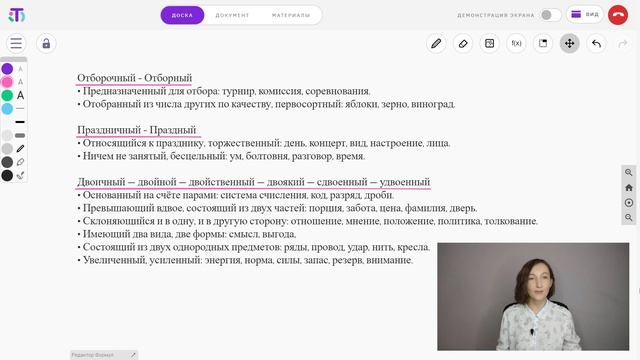This screenshot has width=640, height=360.
Task: Select the pencil drawing tool in top toolbar
Action: (436, 43)
